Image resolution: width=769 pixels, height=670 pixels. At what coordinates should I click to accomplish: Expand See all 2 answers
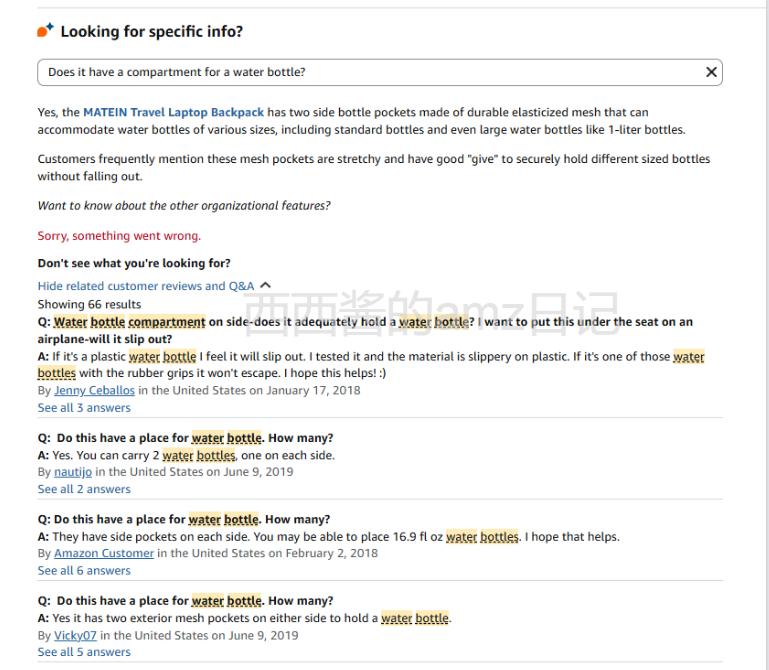tap(84, 489)
